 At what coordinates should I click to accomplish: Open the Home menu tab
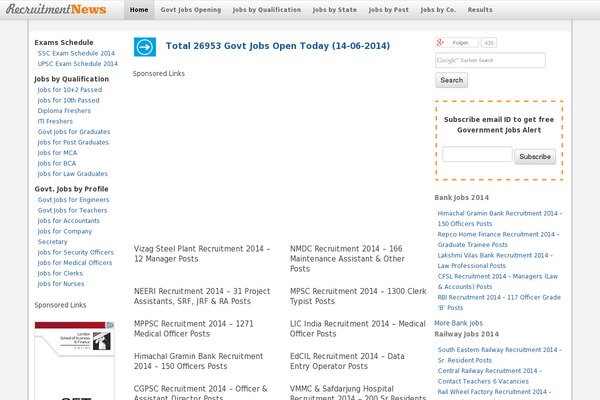pyautogui.click(x=139, y=10)
